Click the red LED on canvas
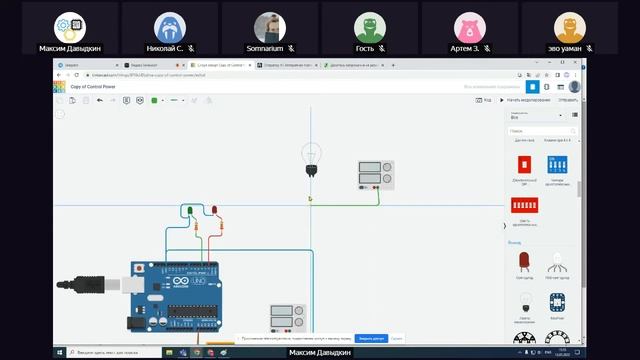 [214, 210]
